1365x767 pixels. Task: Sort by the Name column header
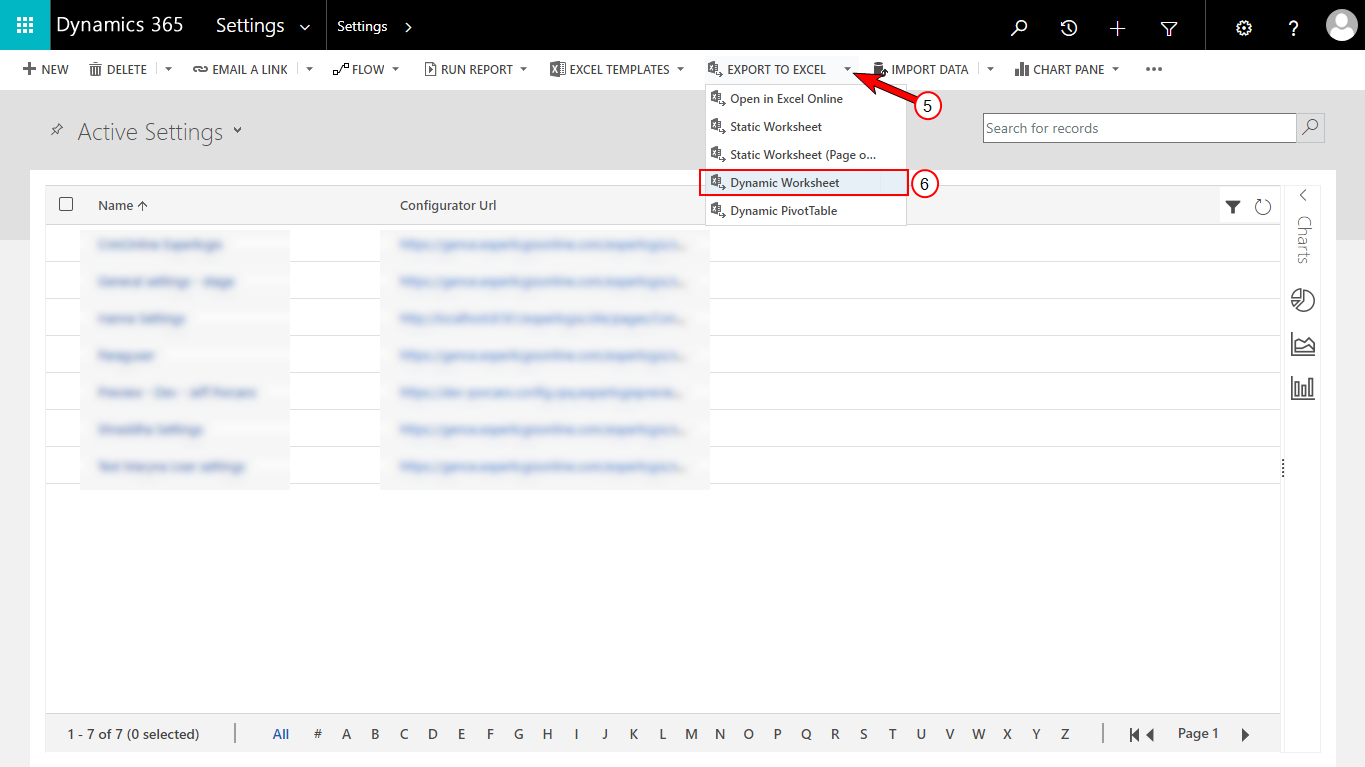[x=122, y=205]
